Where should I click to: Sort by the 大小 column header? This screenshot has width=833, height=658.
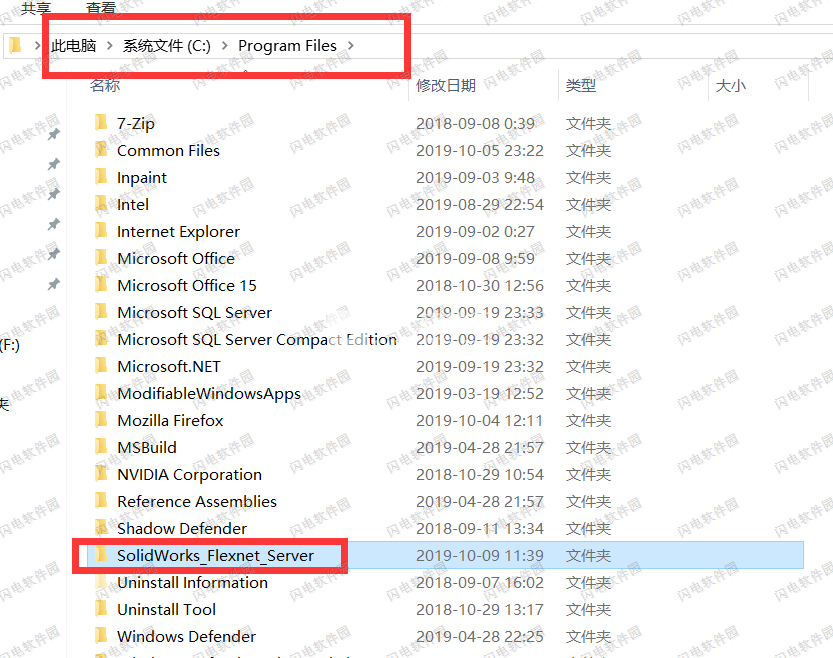point(731,85)
